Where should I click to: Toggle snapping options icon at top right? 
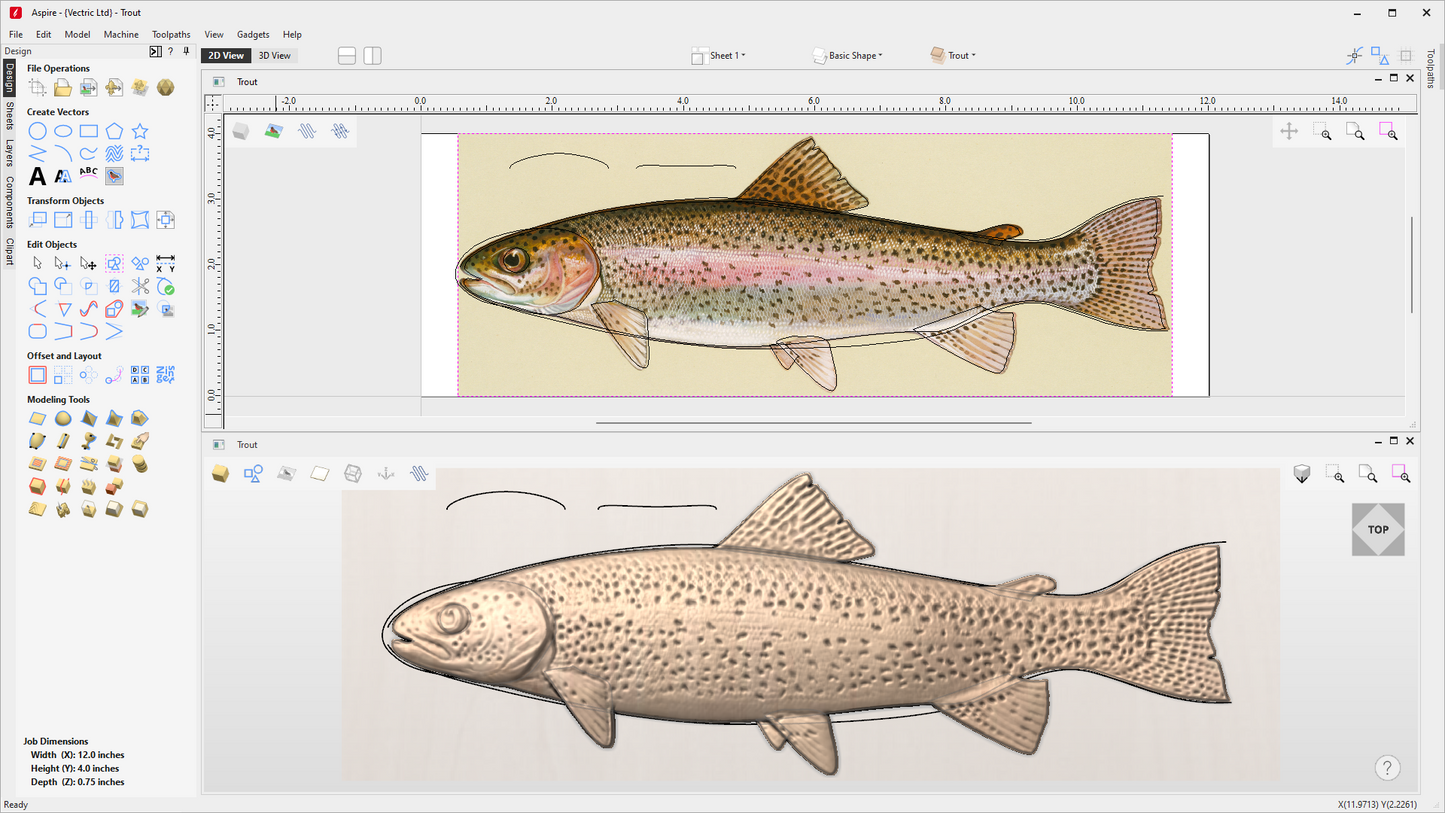1354,56
